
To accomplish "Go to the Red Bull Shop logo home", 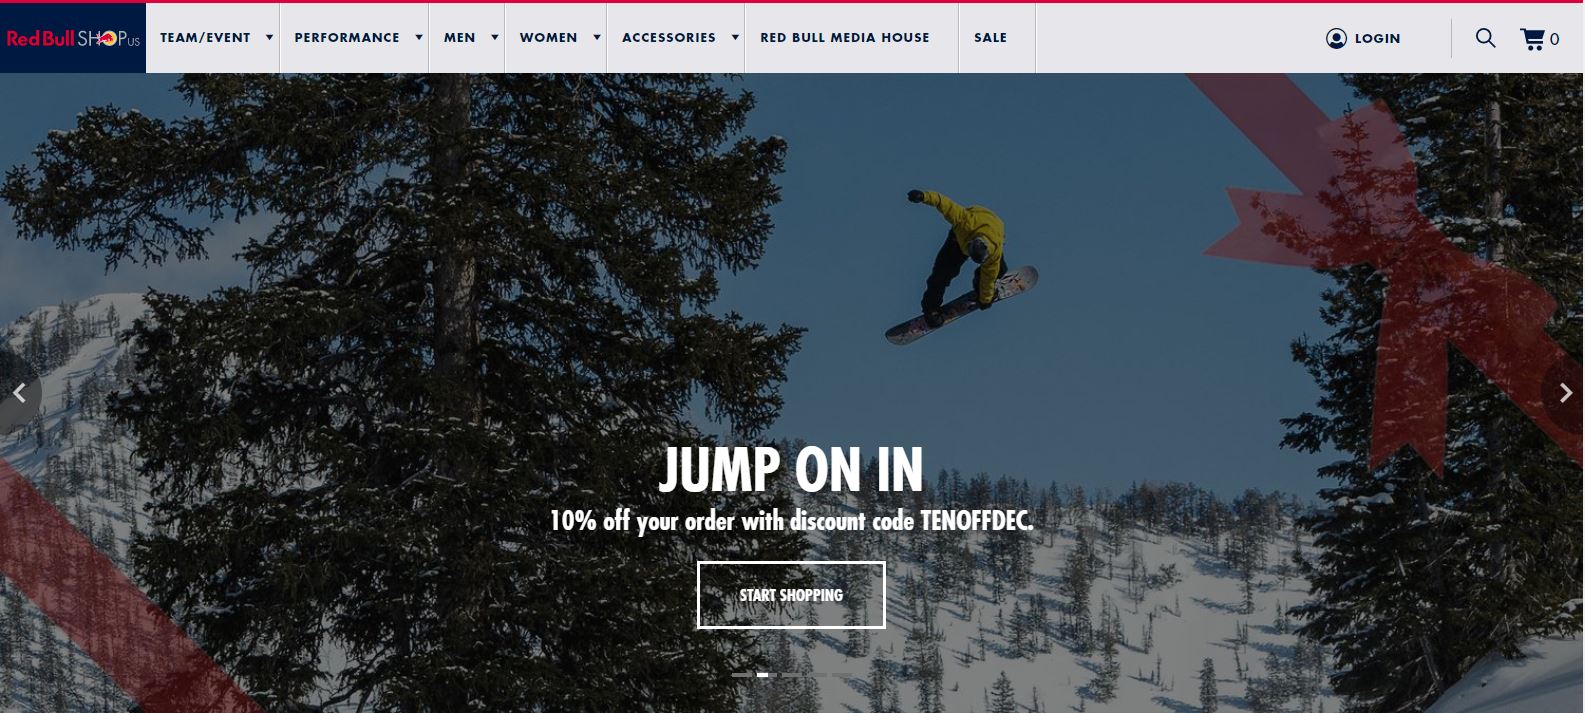I will click(73, 38).
